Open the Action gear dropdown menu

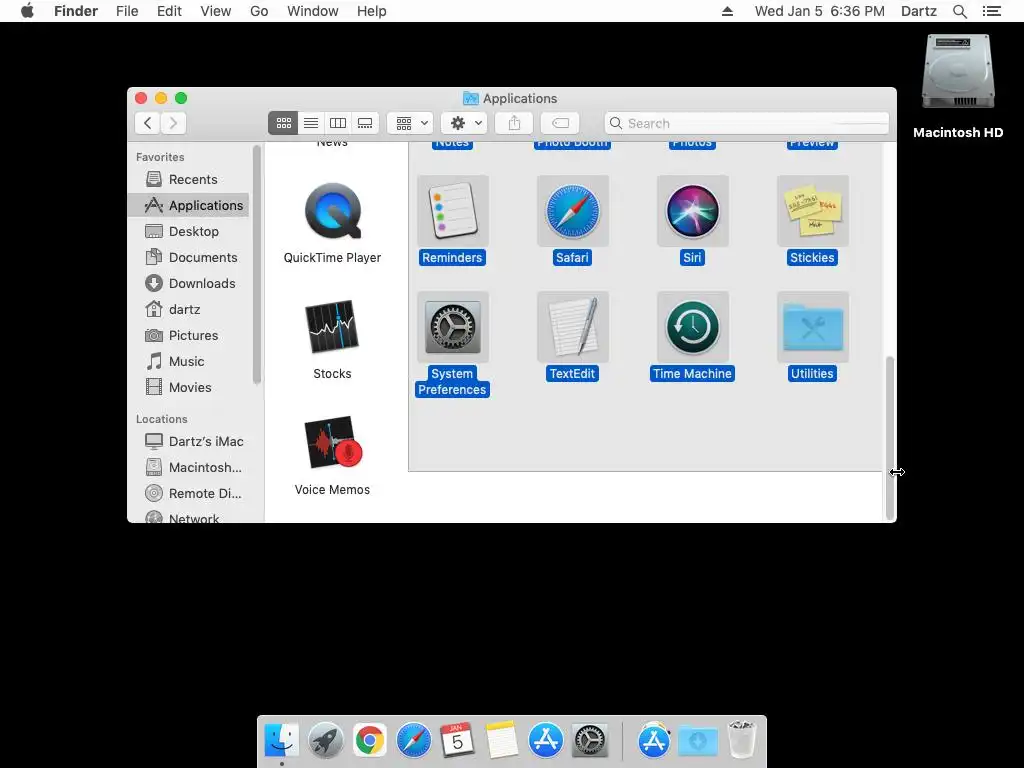(x=464, y=123)
